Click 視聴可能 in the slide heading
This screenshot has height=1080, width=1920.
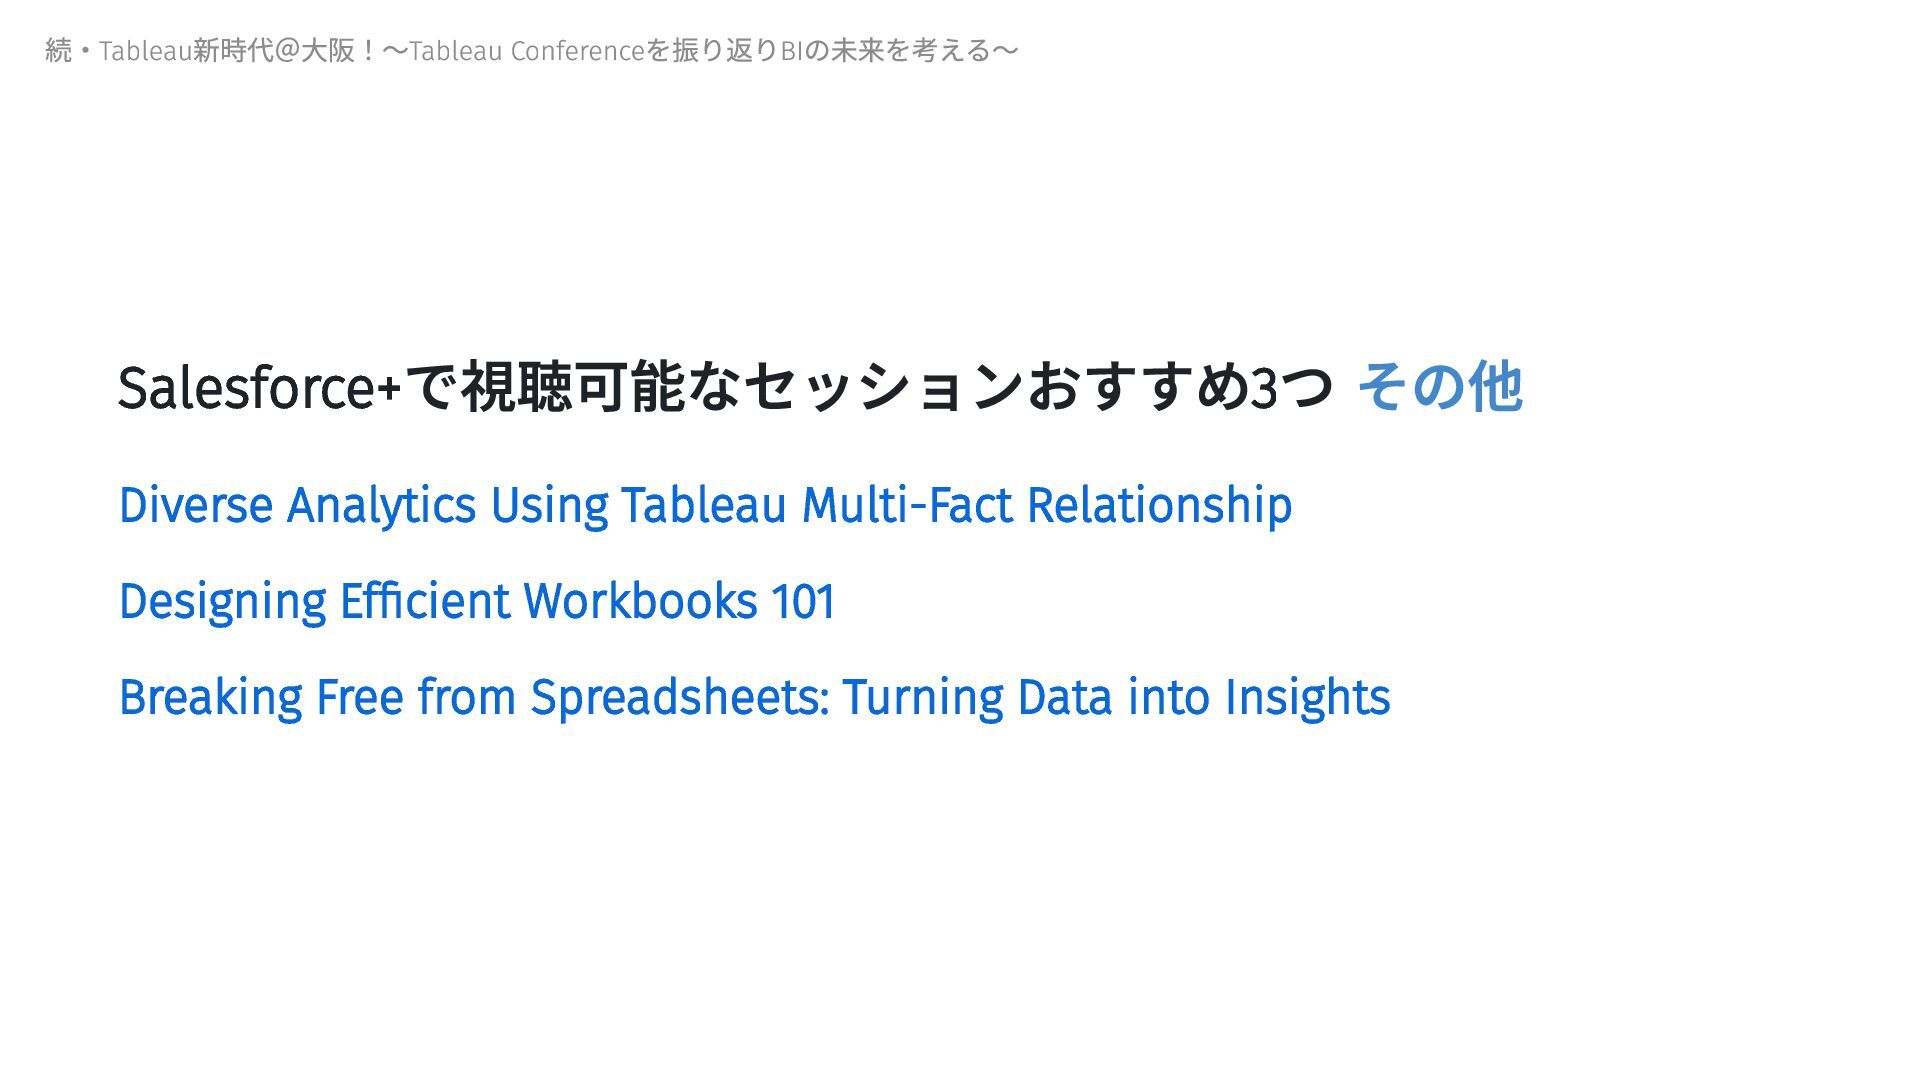tap(572, 387)
